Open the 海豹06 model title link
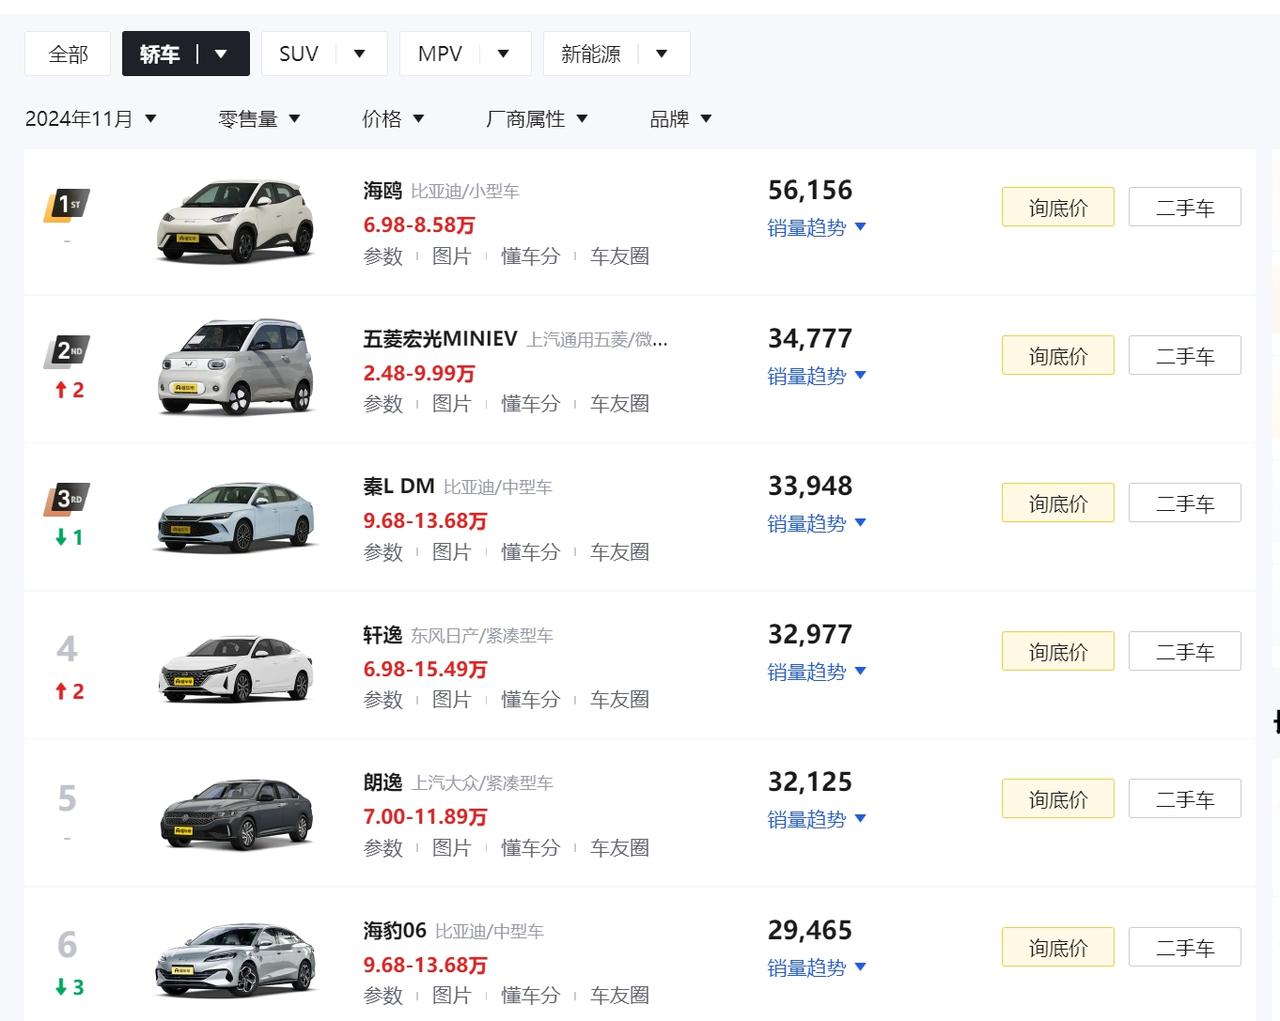The width and height of the screenshot is (1280, 1021). point(394,931)
